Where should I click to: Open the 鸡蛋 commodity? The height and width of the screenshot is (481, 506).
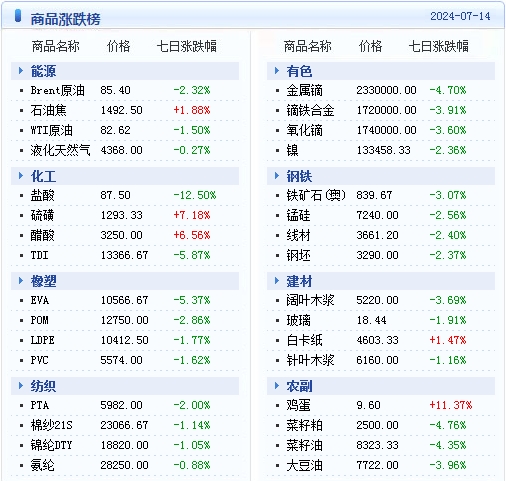pyautogui.click(x=298, y=405)
